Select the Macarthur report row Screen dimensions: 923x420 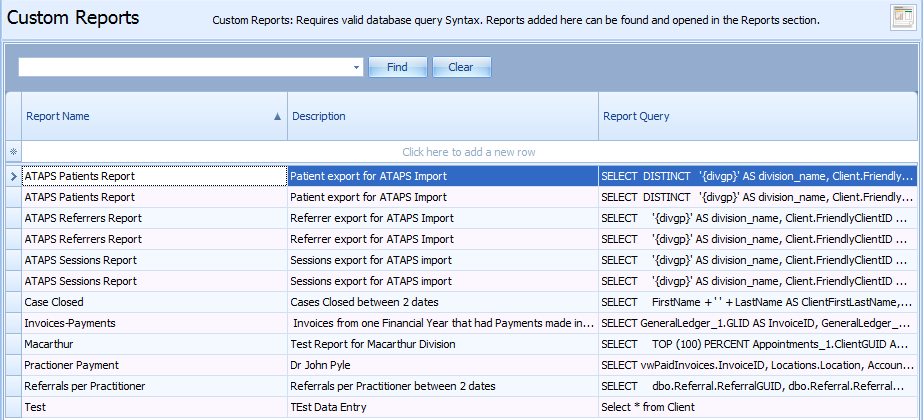(462, 344)
